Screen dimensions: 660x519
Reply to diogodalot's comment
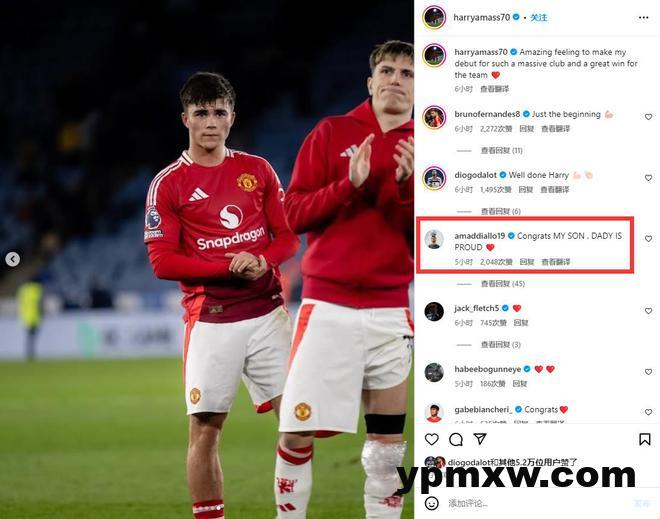pyautogui.click(x=526, y=190)
